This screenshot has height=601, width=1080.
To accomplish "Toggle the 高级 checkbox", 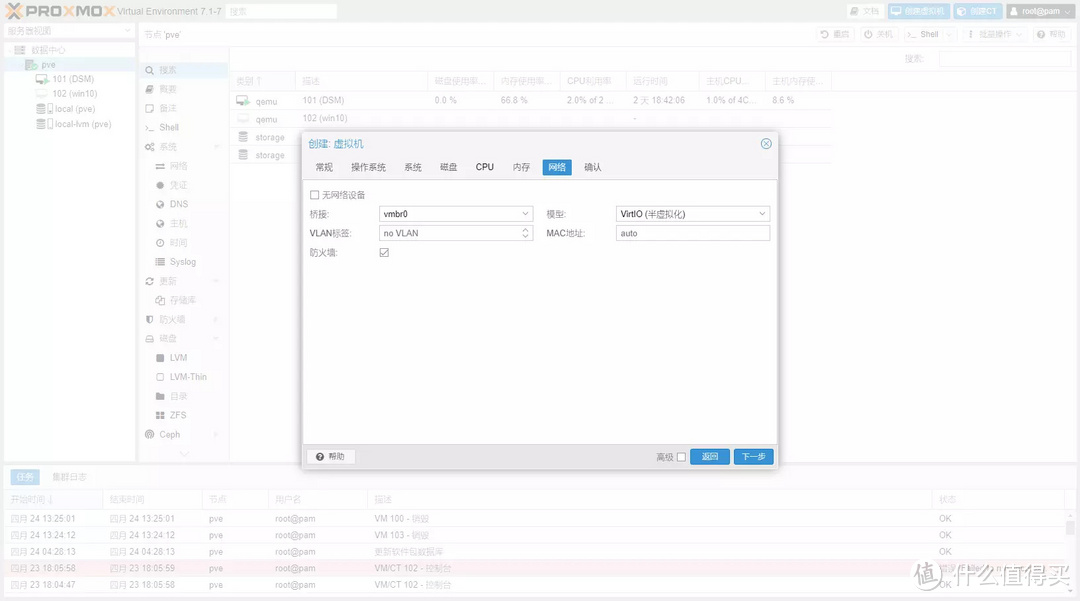I will pos(681,457).
